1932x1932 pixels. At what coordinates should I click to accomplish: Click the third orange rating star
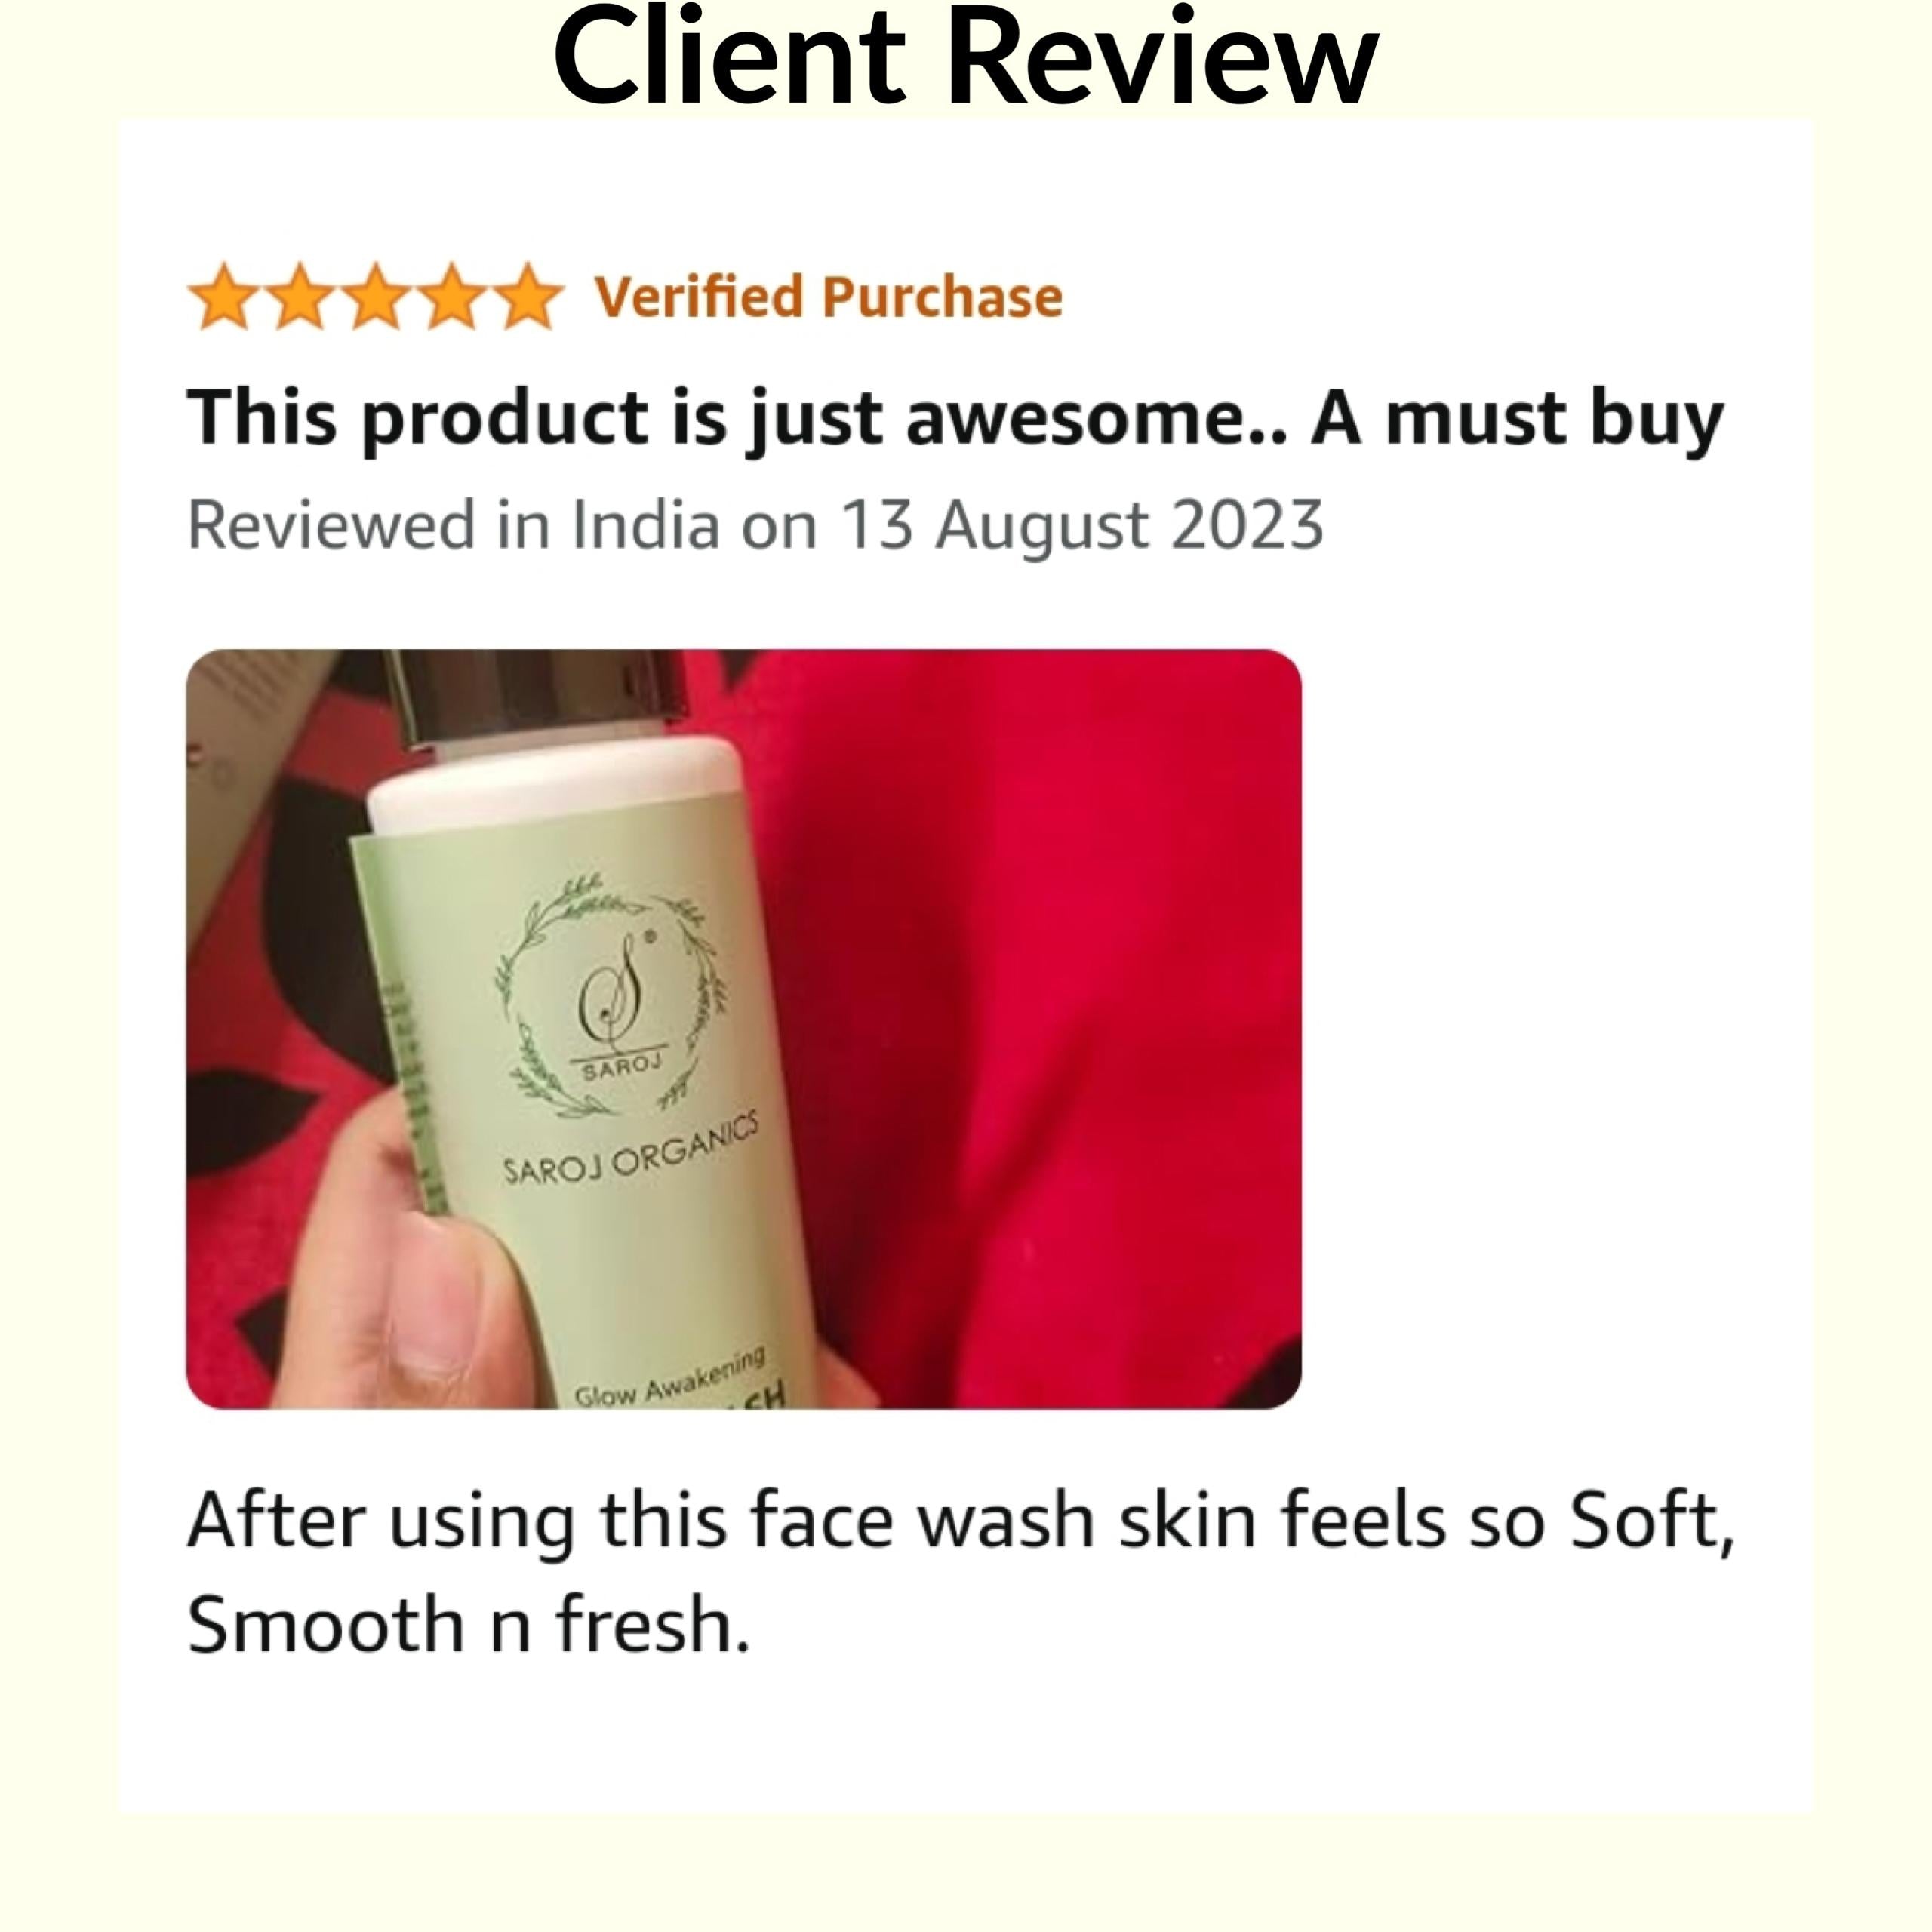[x=376, y=297]
